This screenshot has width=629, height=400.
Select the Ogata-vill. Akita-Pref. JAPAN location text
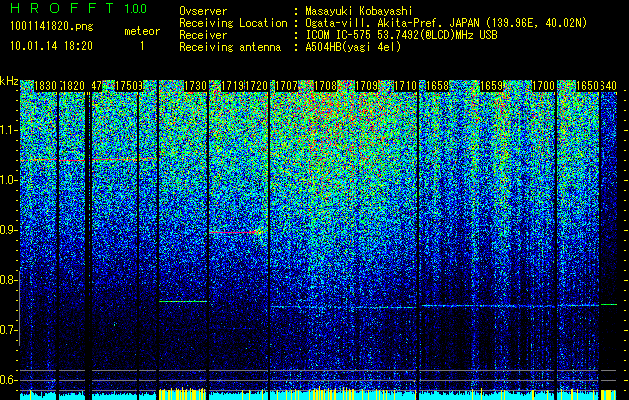[446, 23]
